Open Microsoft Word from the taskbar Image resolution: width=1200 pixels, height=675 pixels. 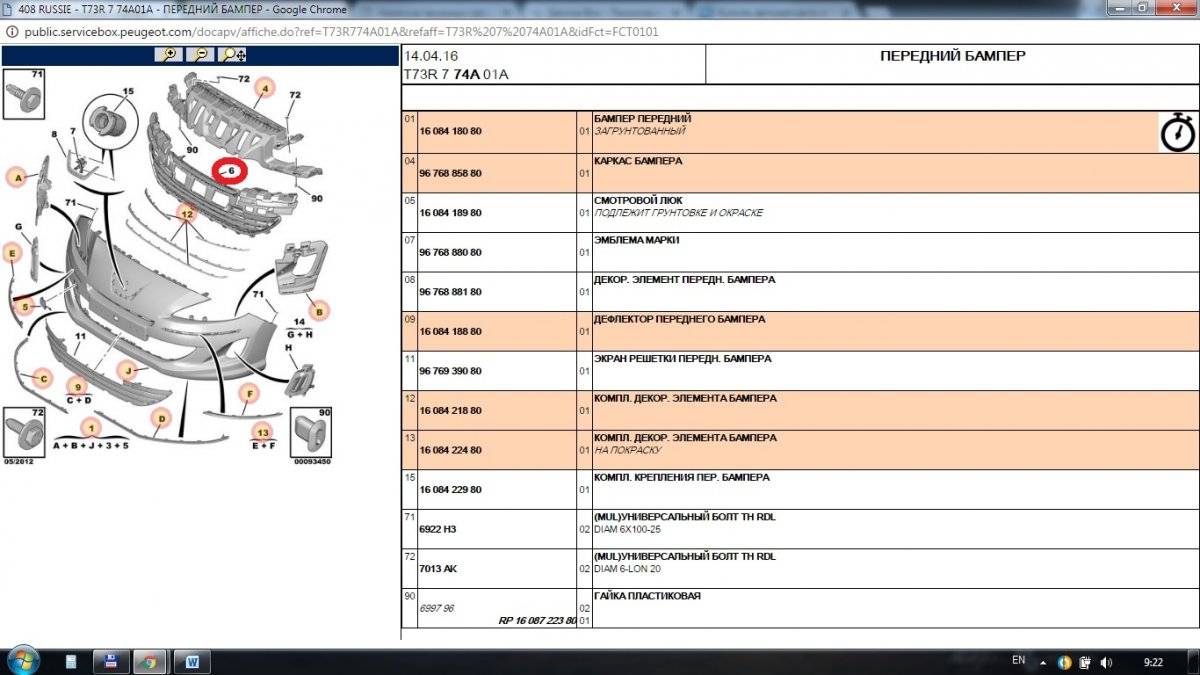192,661
